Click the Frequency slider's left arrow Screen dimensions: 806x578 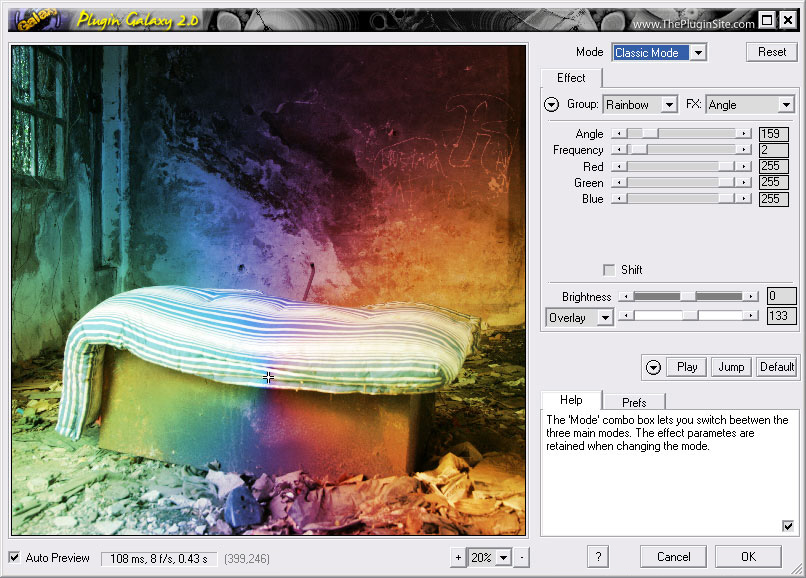[x=616, y=150]
